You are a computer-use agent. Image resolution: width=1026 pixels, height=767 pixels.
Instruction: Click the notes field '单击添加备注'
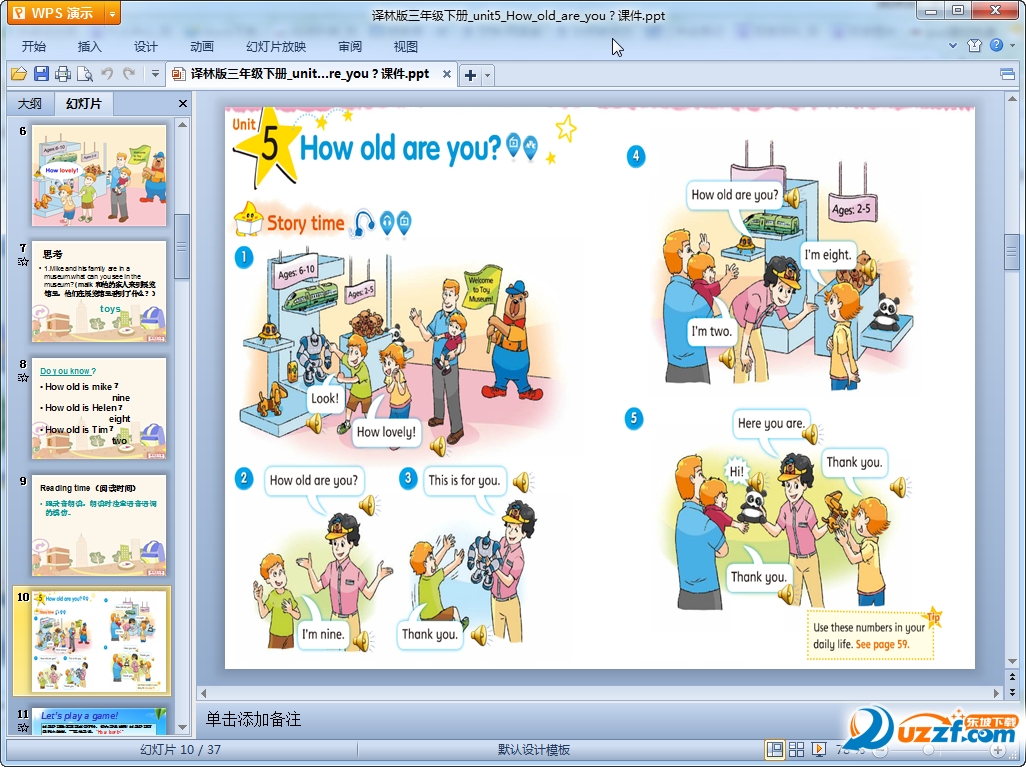tap(253, 719)
